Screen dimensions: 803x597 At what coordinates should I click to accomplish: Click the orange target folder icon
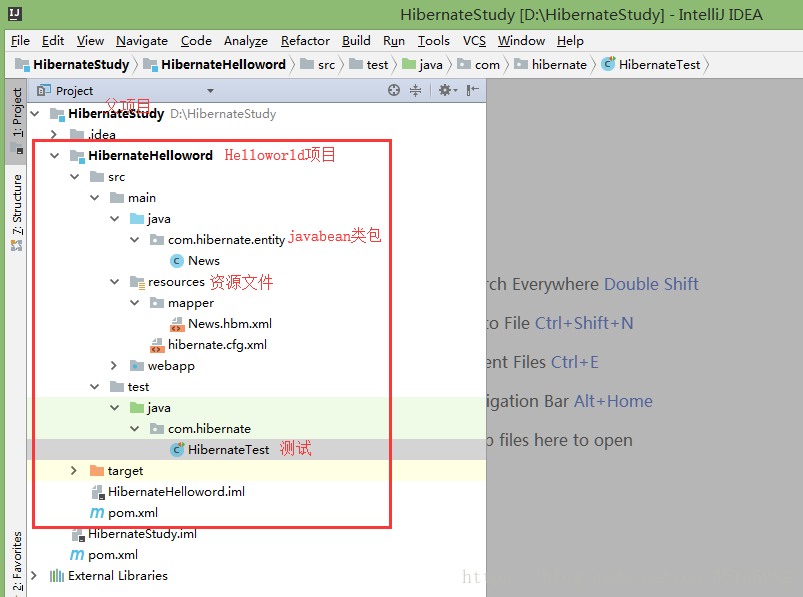(x=96, y=471)
